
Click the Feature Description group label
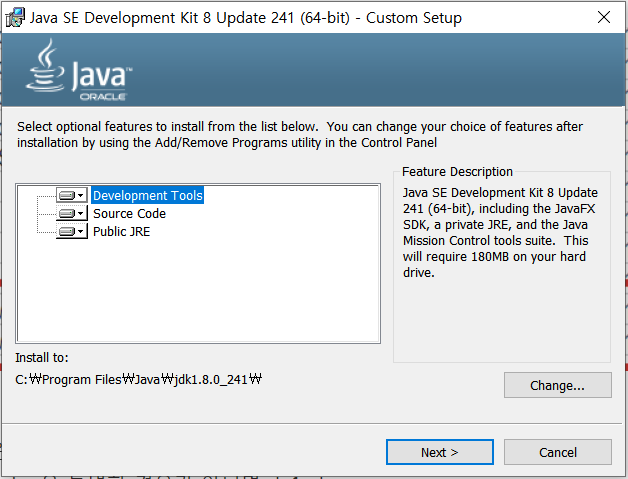(x=457, y=171)
